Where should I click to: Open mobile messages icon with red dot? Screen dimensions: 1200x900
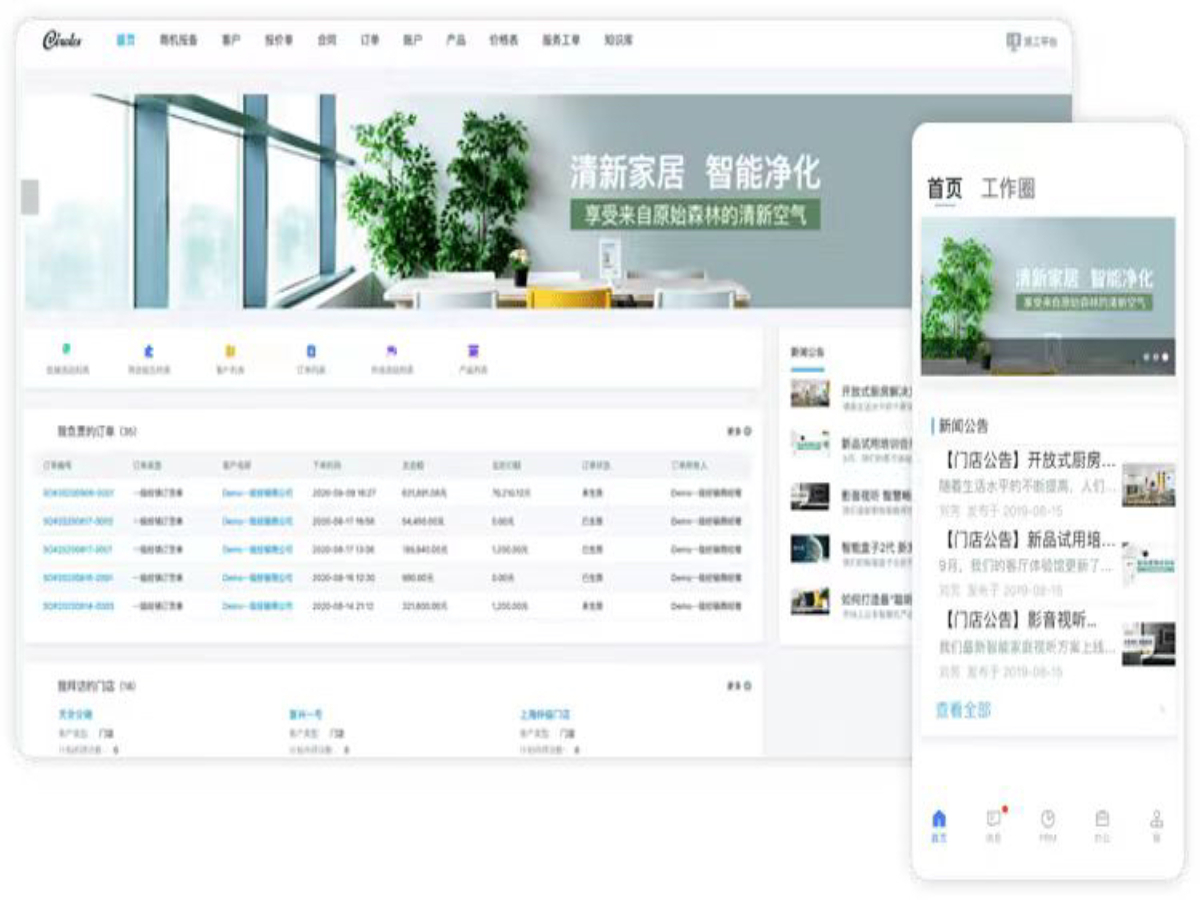coord(993,819)
